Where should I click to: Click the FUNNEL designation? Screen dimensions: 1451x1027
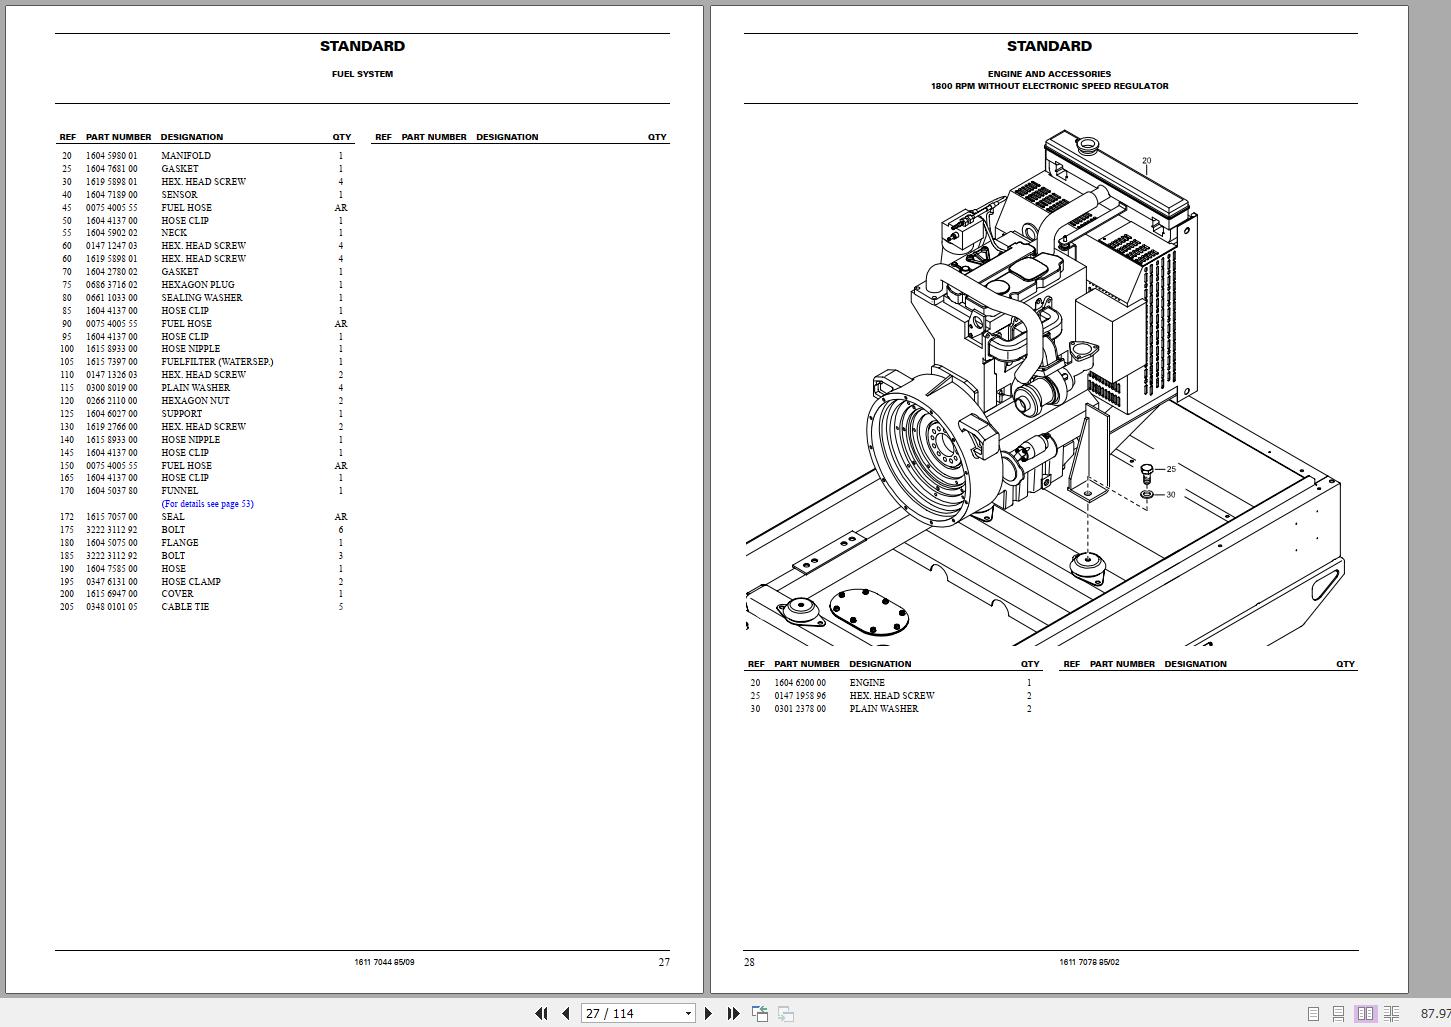click(179, 491)
